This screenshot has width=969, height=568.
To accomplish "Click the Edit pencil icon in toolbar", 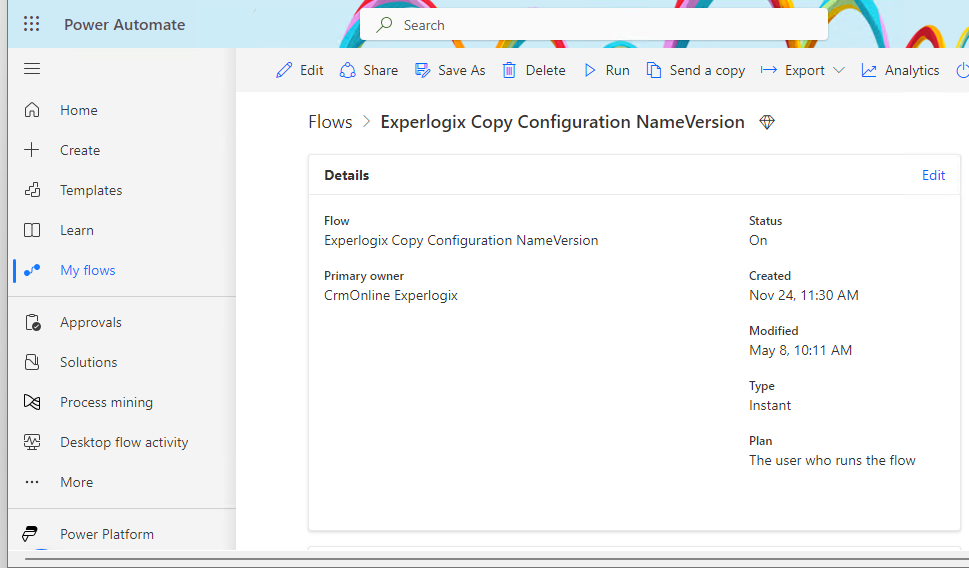I will (284, 70).
